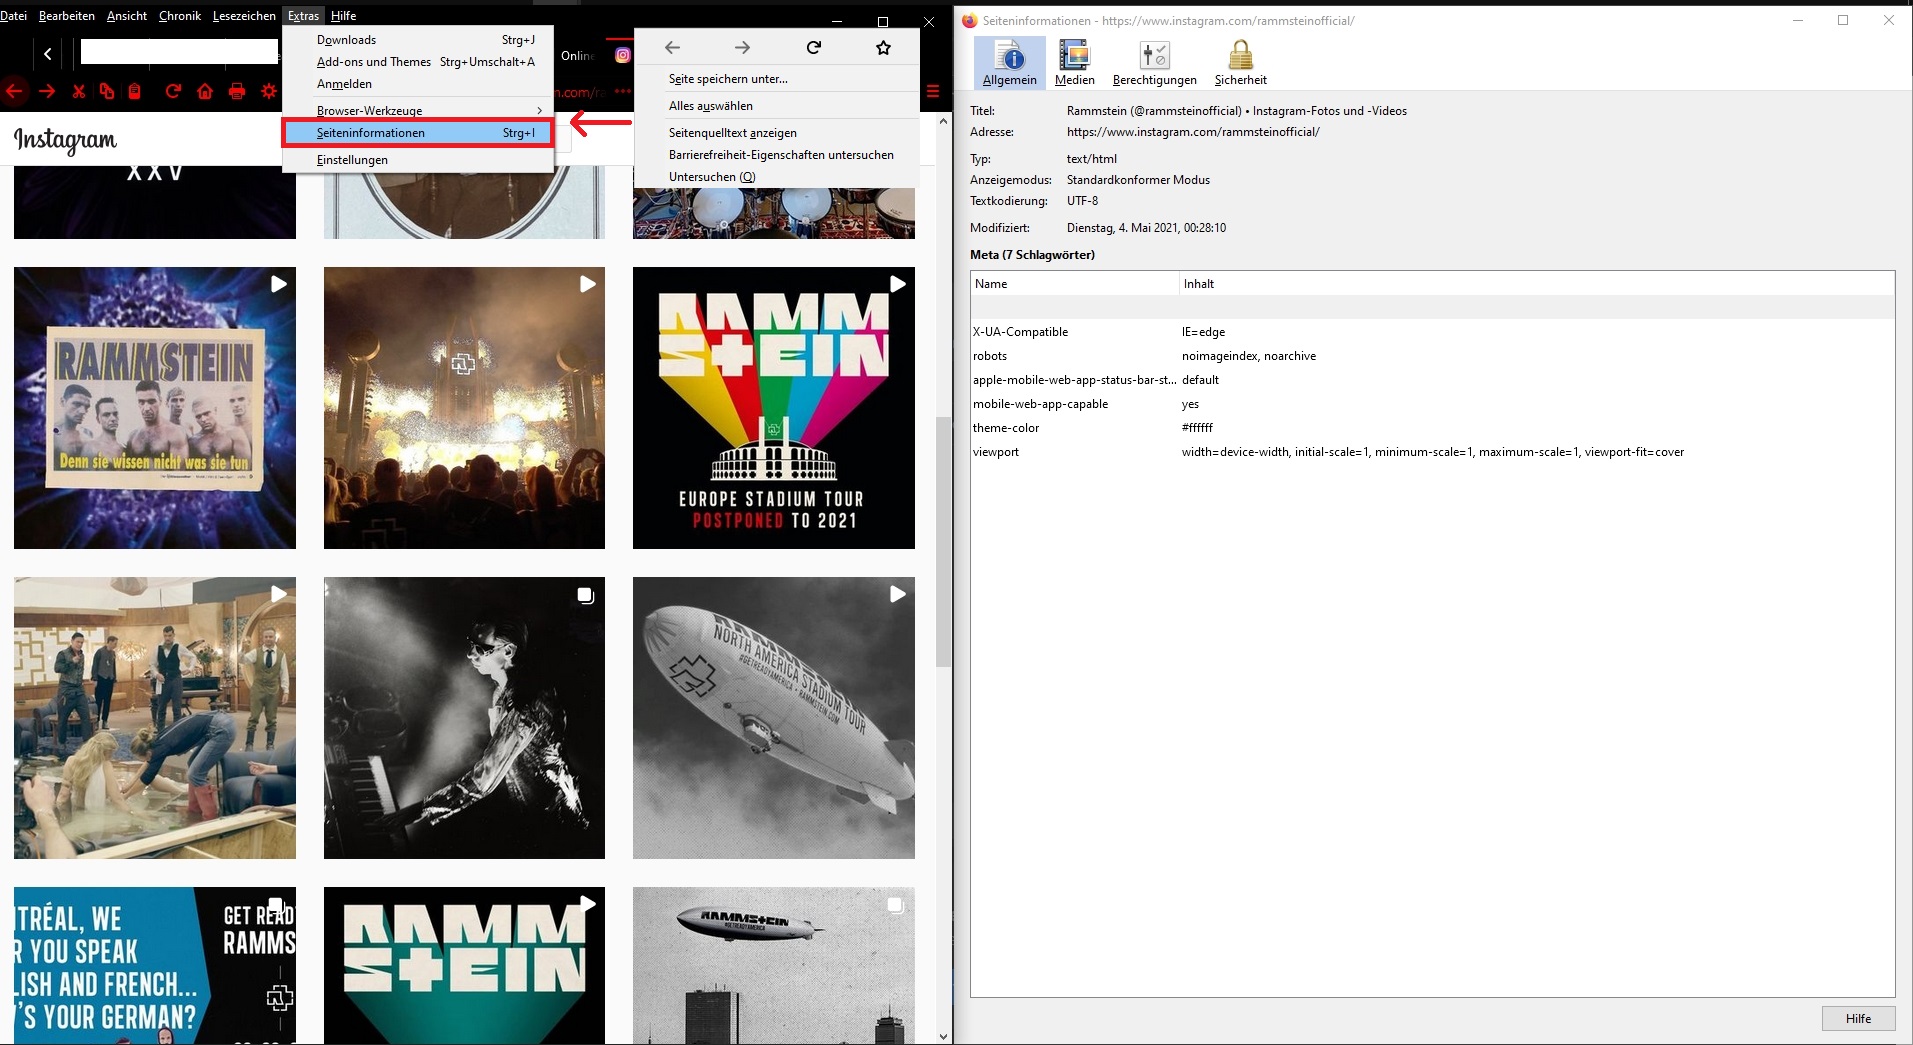
Task: Go to home via red house icon
Action: tap(205, 91)
